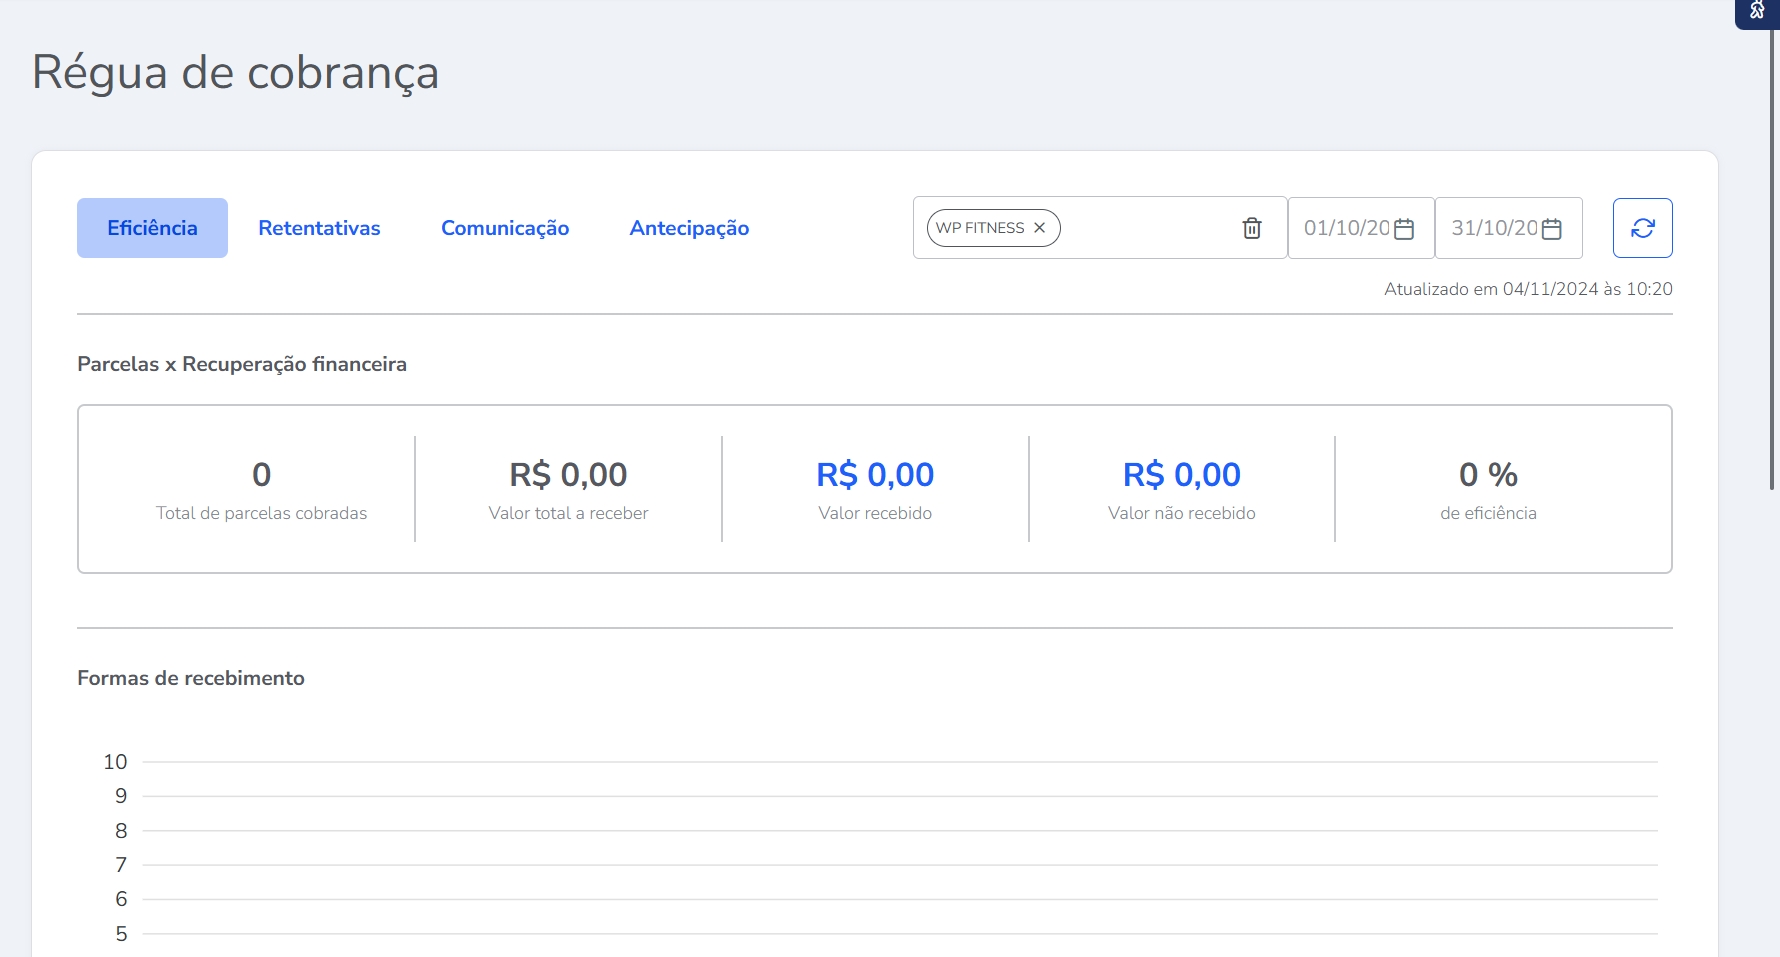Open calendar picker for start date 01/10

click(x=1404, y=229)
